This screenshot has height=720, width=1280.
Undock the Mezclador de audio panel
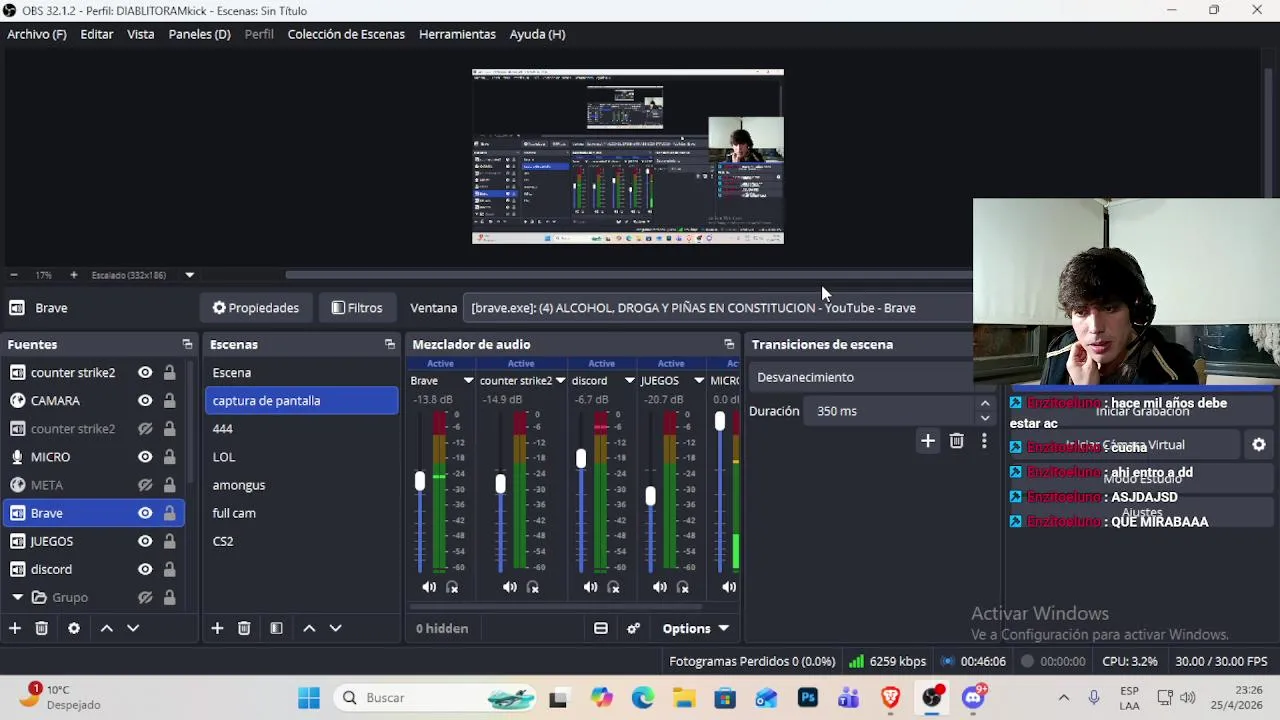(729, 344)
